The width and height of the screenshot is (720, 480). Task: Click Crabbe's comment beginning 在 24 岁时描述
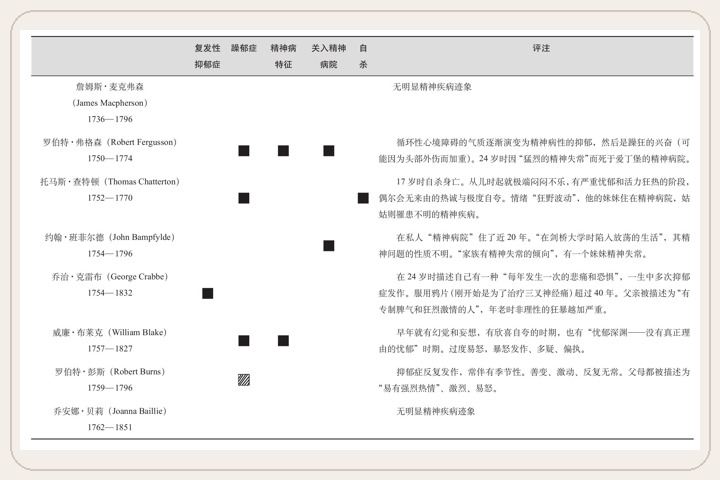click(534, 293)
